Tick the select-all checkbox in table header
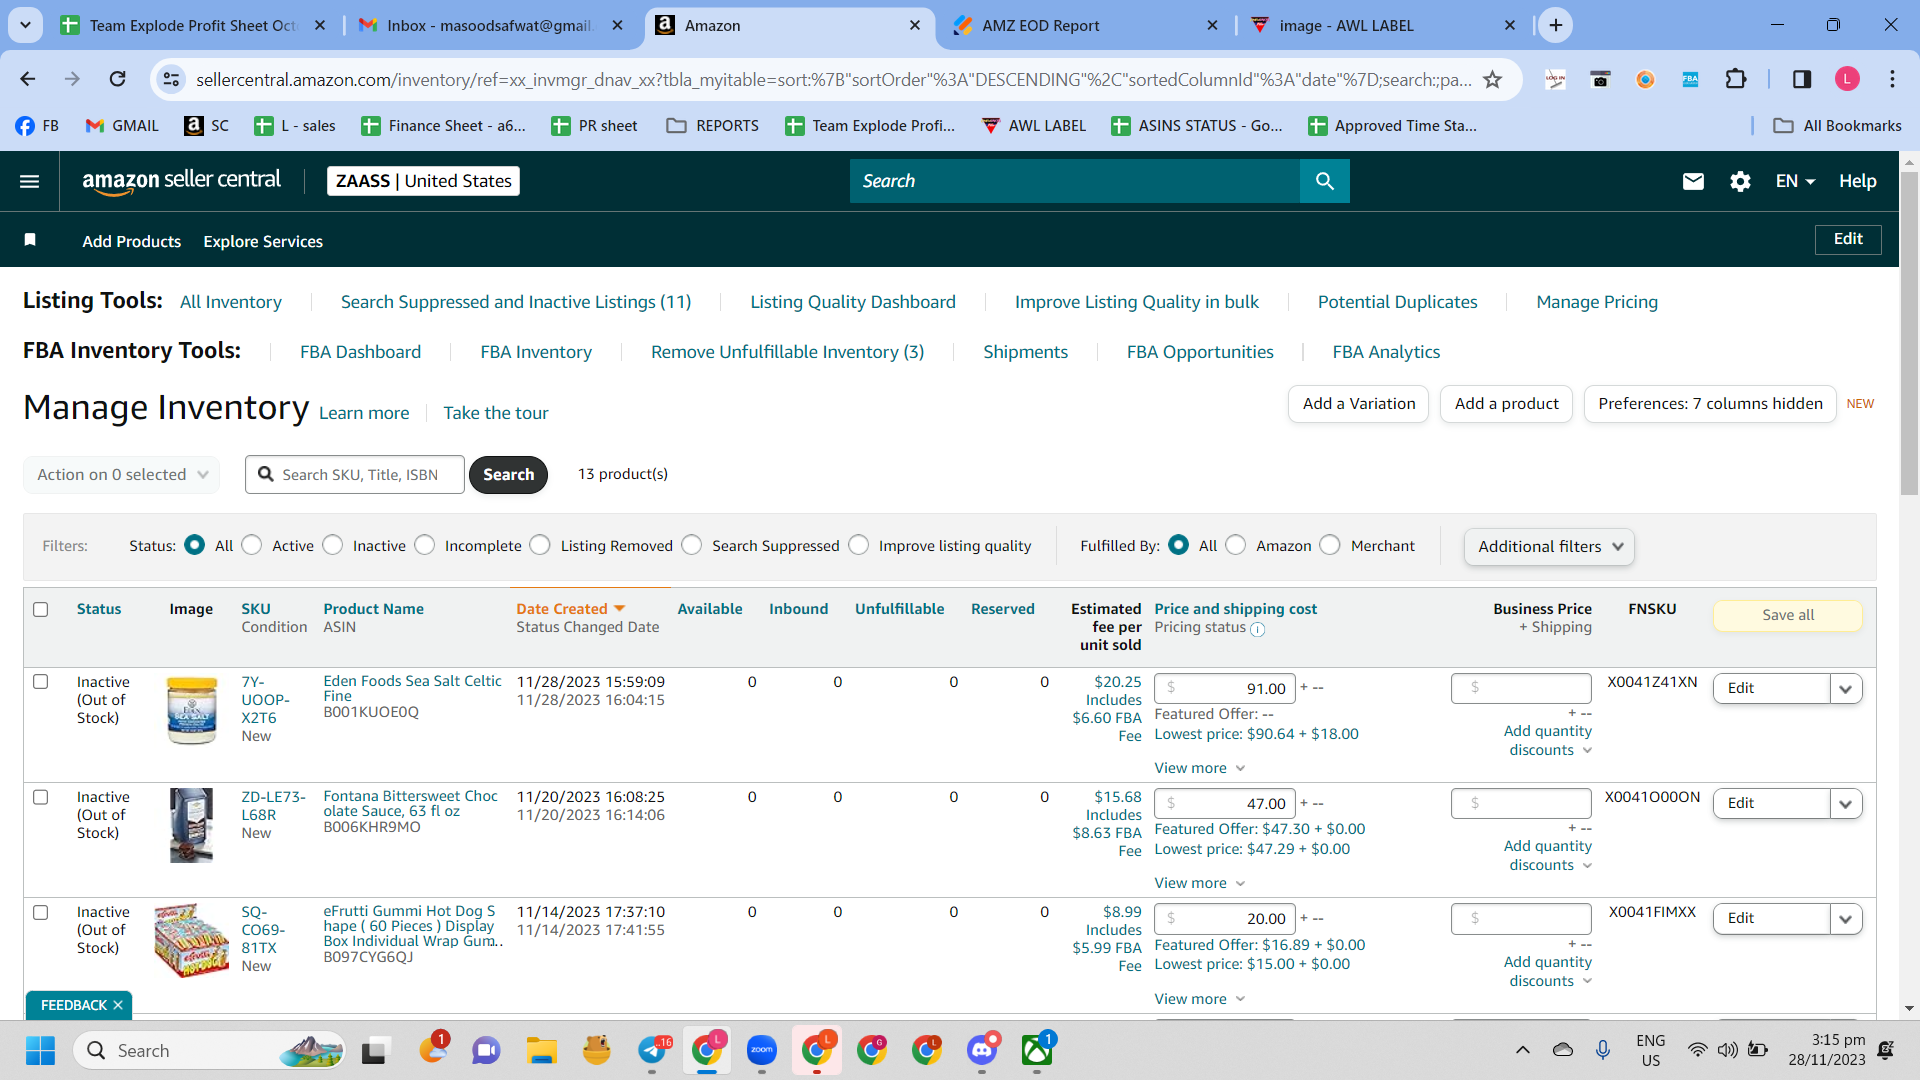1920x1080 pixels. click(x=41, y=609)
